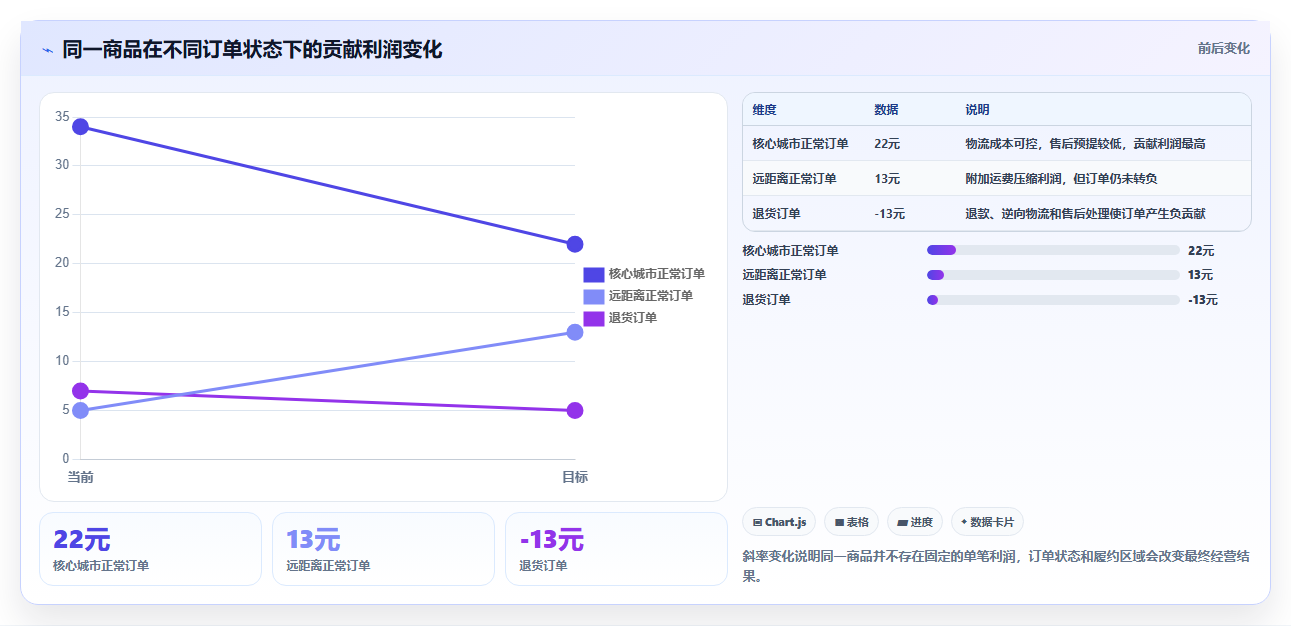
Task: Click the lightning icon beside the title
Action: (47, 50)
